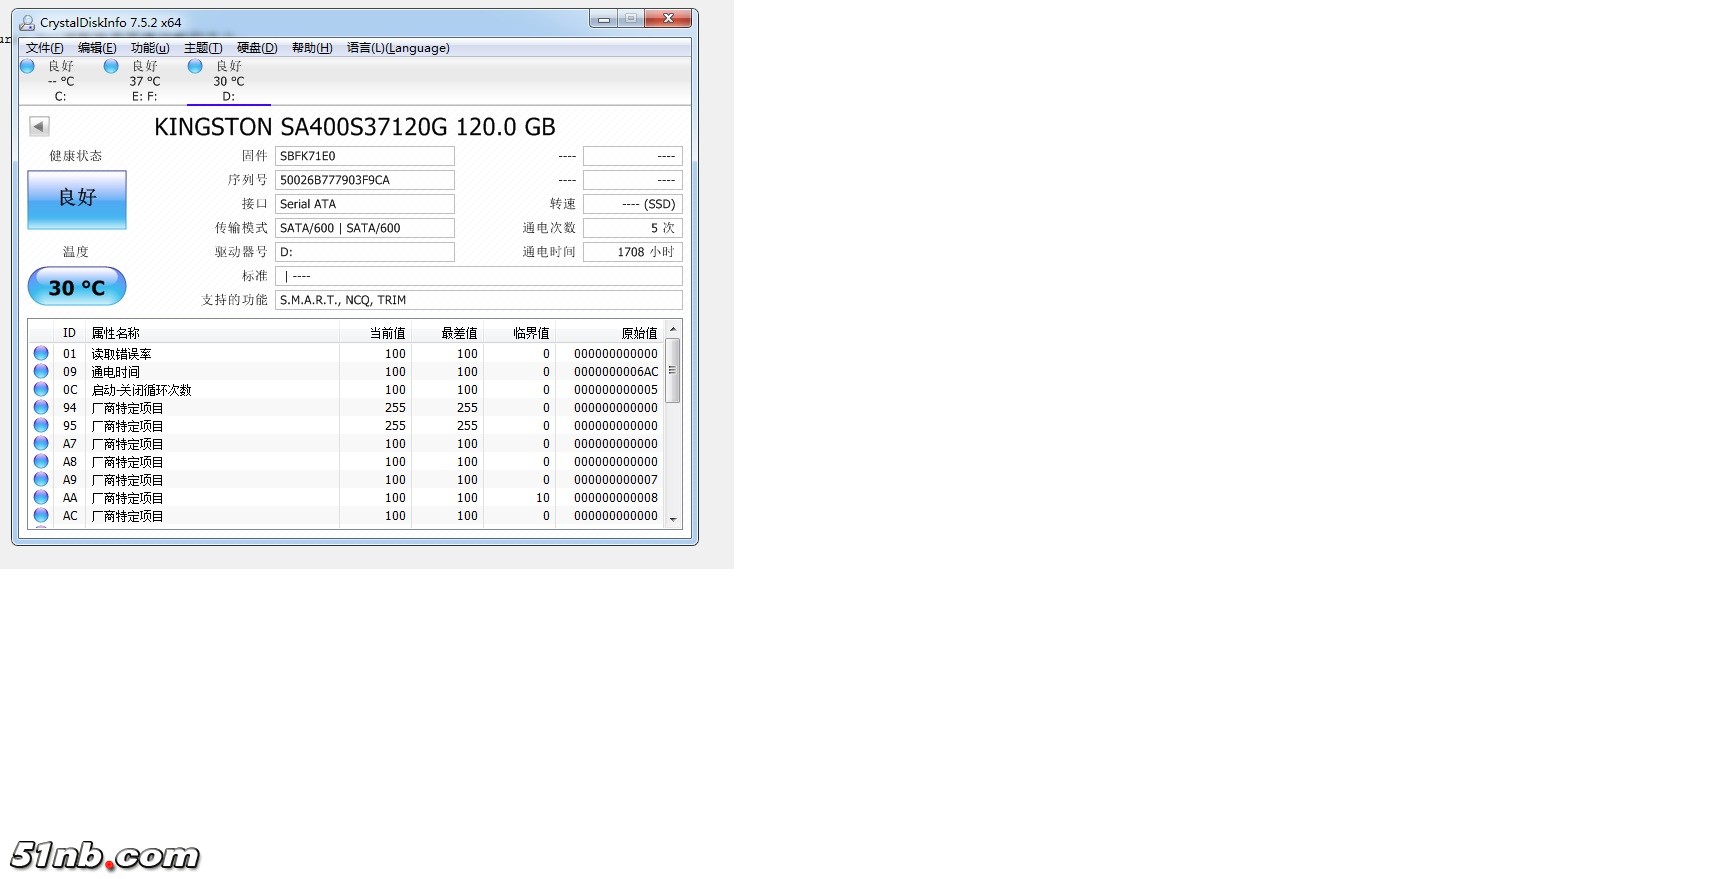The height and width of the screenshot is (879, 1711).
Task: Close the CrystalDiskInfo window
Action: [x=668, y=19]
